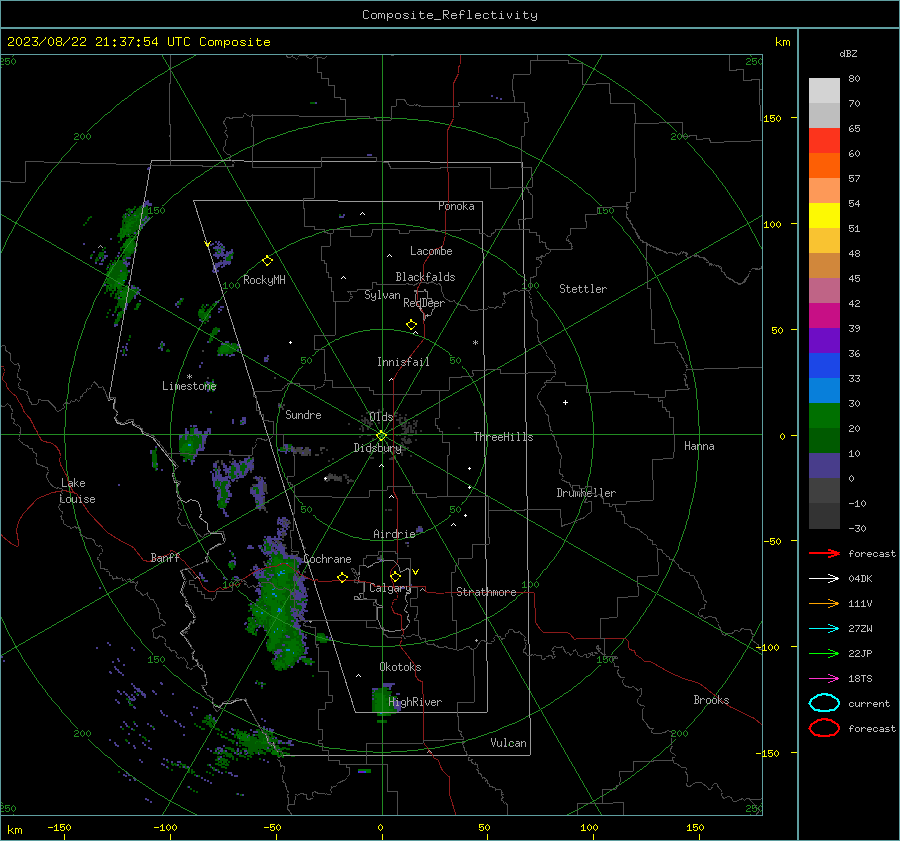The height and width of the screenshot is (841, 900).
Task: Click the yellow diamond marker near RockyMH
Action: point(267,261)
